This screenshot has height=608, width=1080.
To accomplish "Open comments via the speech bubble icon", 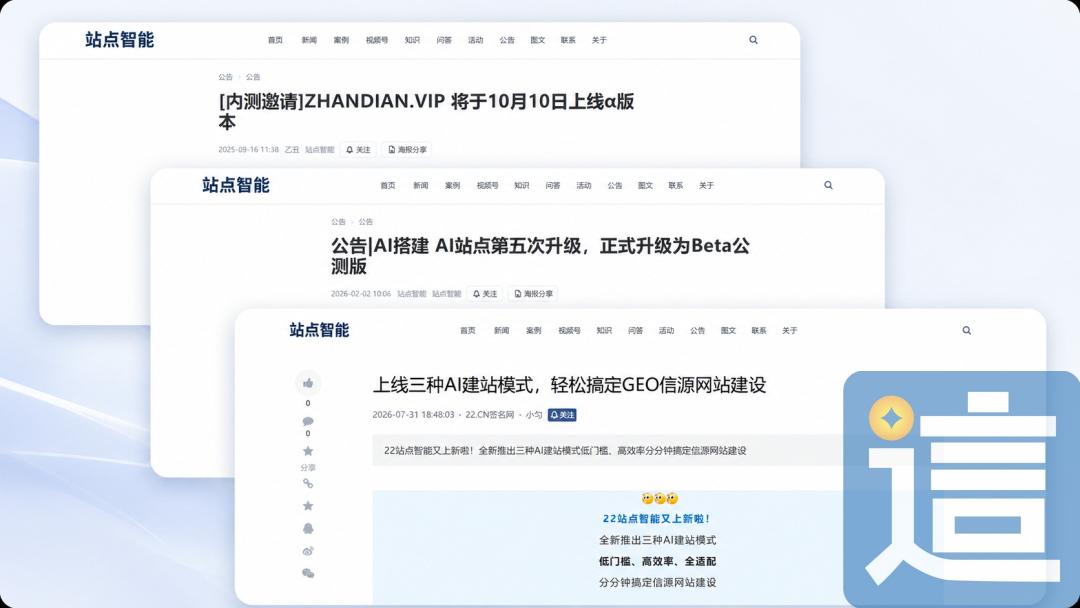I will click(308, 421).
